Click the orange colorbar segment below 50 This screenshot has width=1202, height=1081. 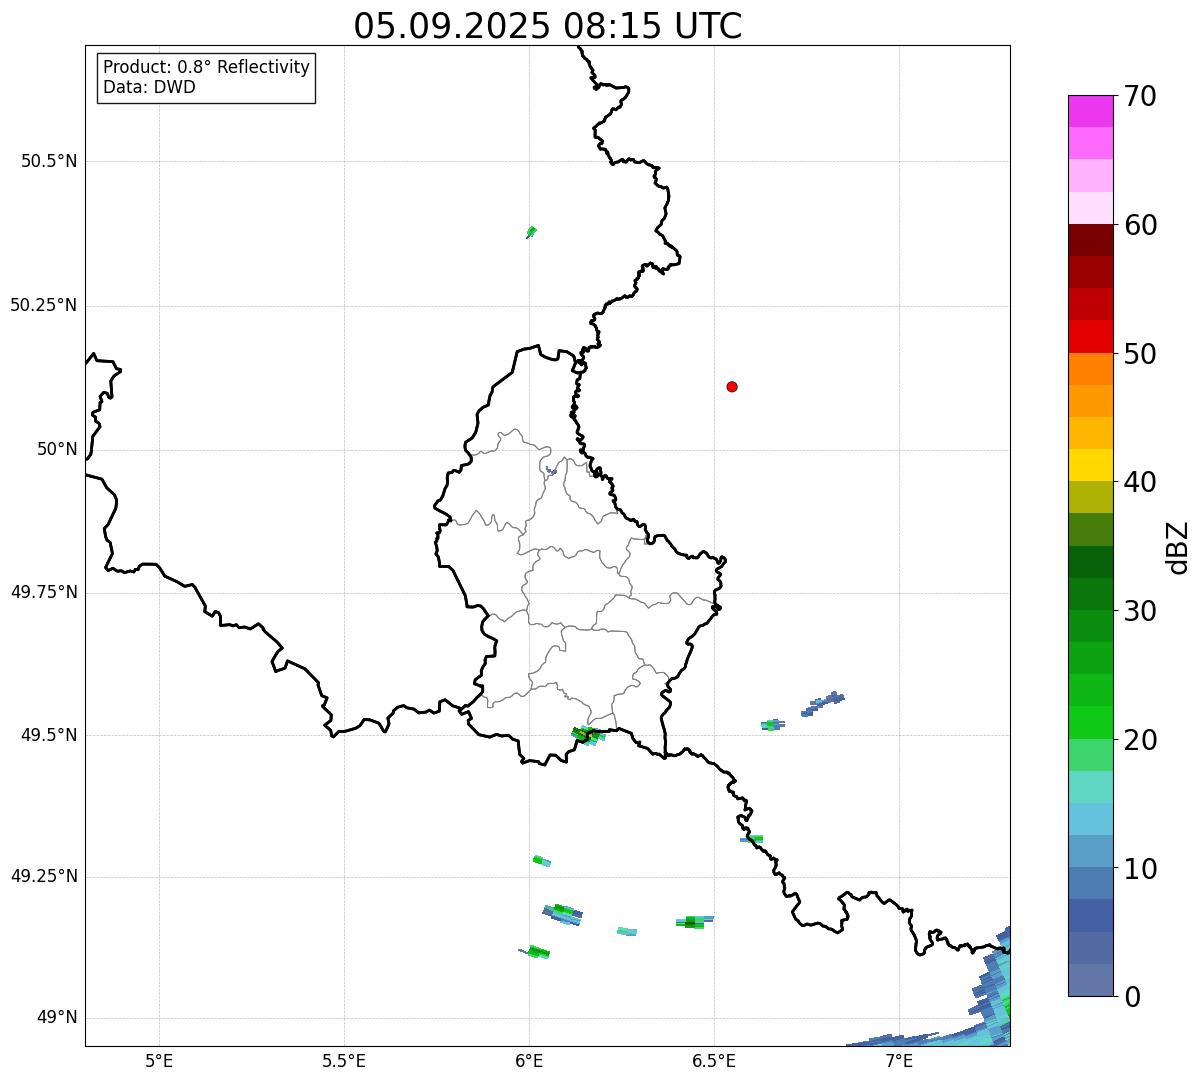pos(1090,369)
